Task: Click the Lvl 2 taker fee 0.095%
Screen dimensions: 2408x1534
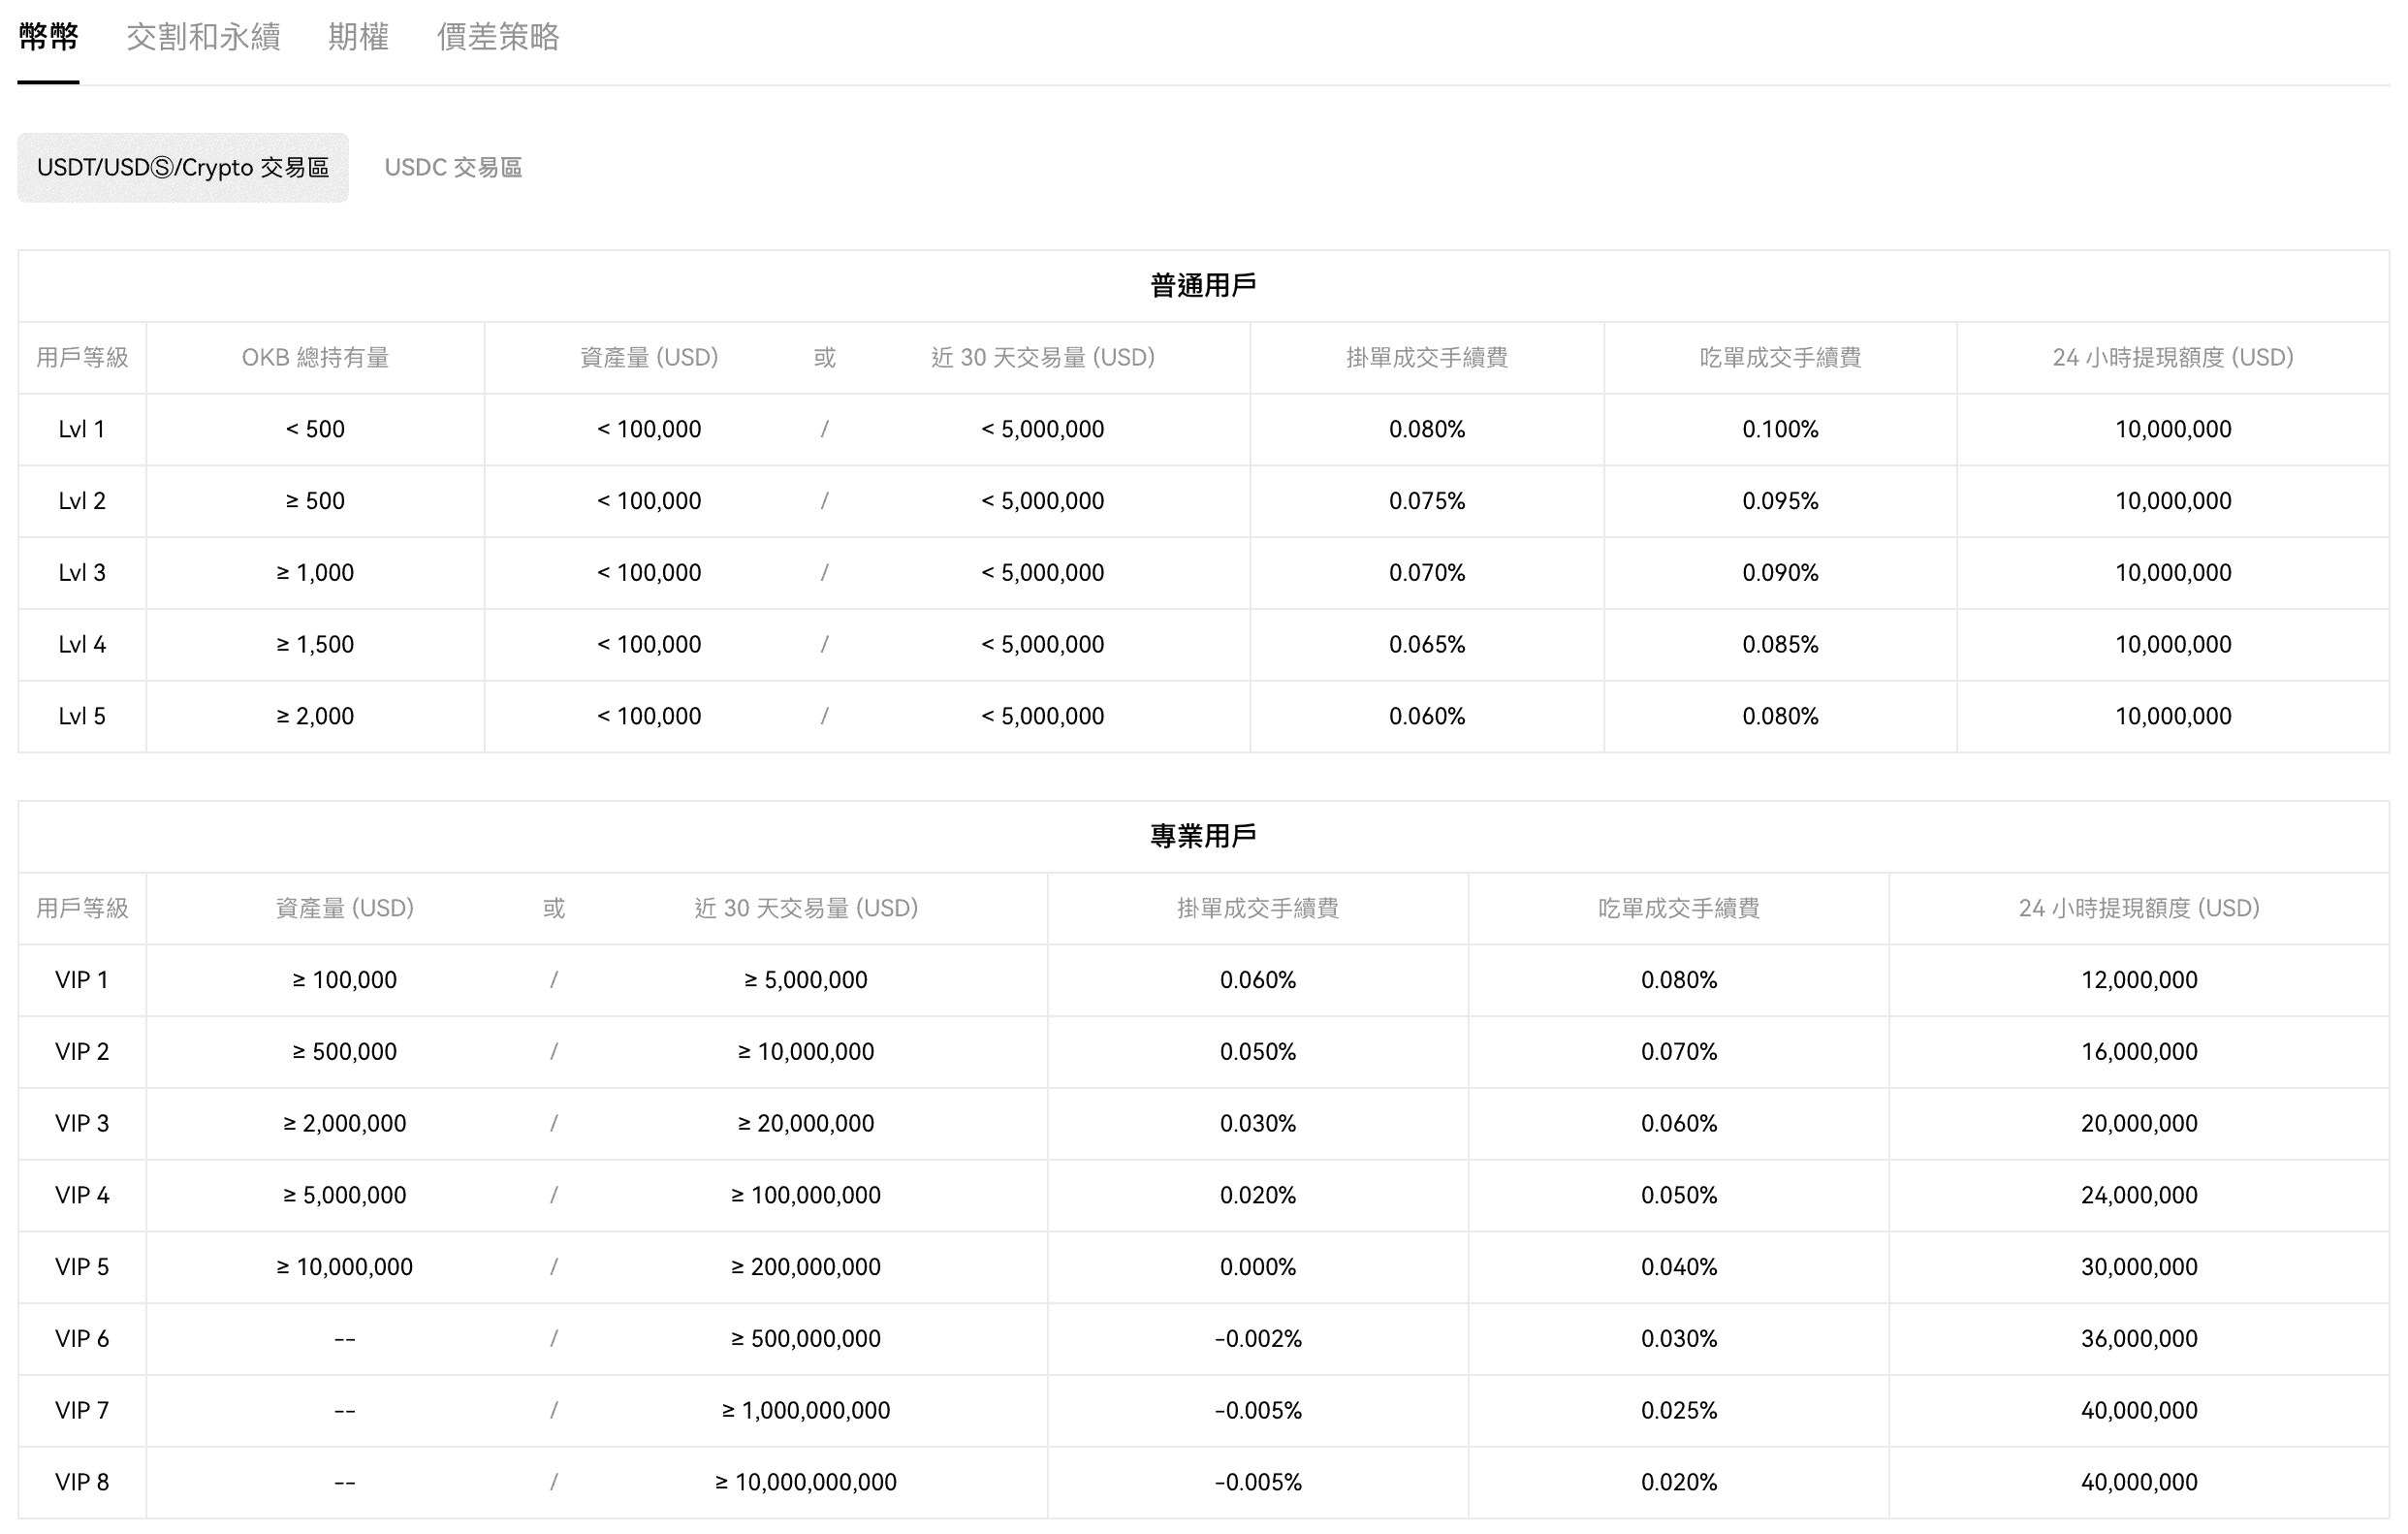Action: click(1780, 501)
